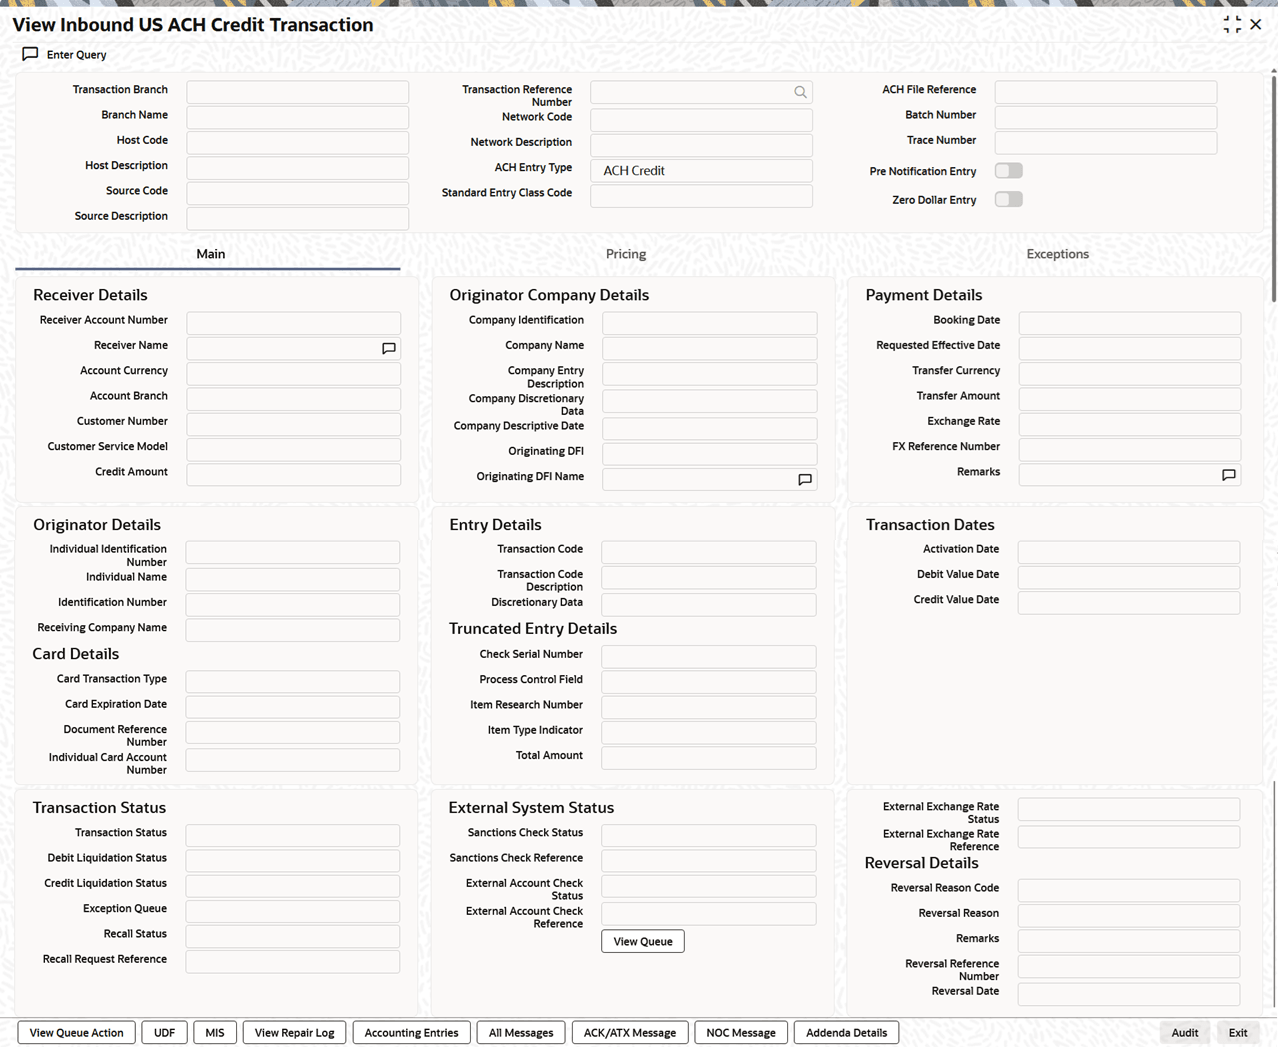Click the Company Name field
Screen dimensions: 1278x1047
[709, 347]
